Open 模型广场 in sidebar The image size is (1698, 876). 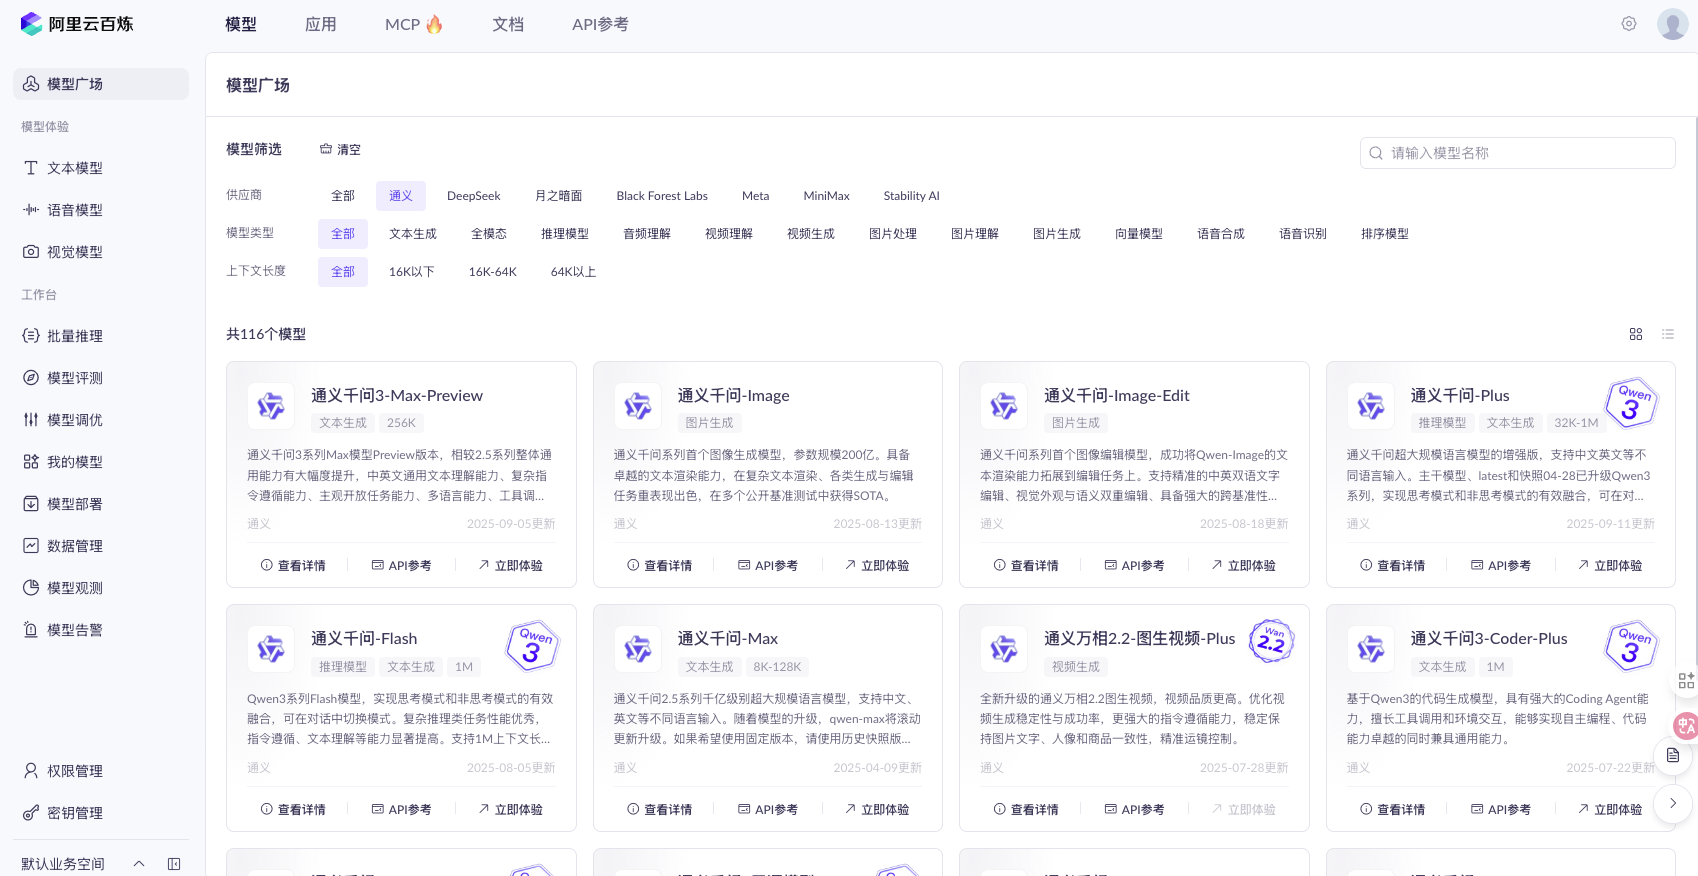(101, 84)
